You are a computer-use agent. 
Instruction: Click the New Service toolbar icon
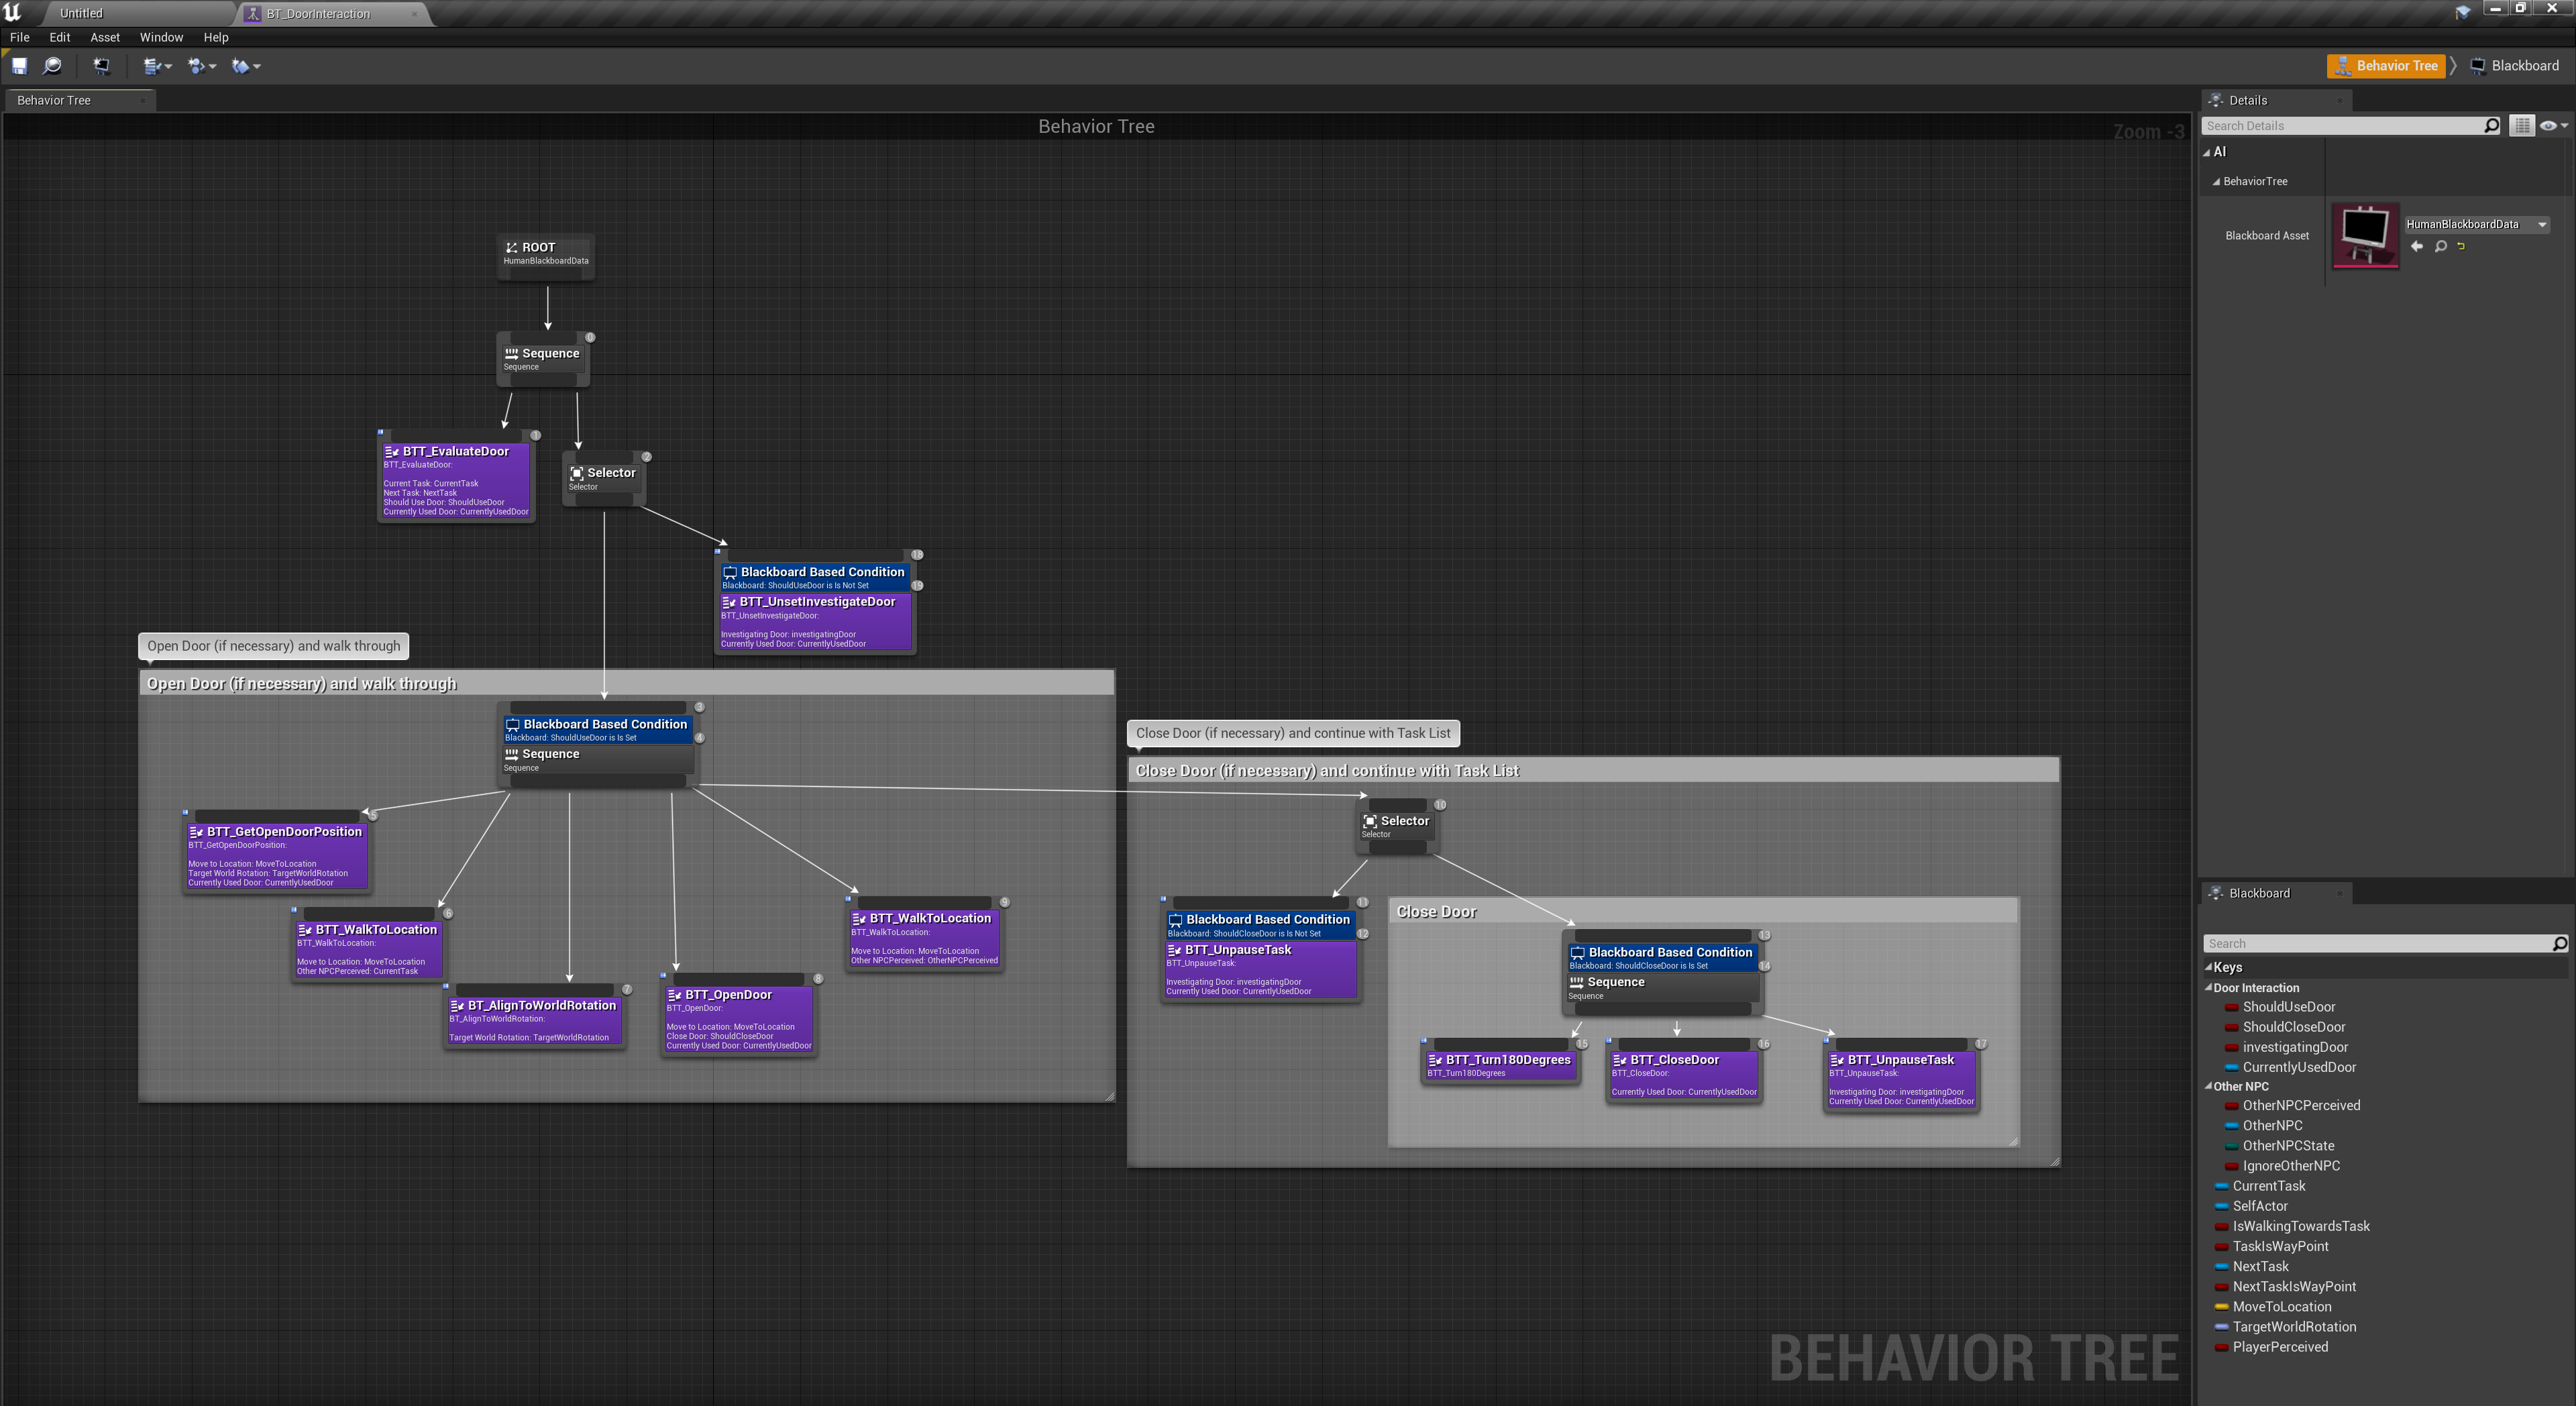(x=241, y=66)
